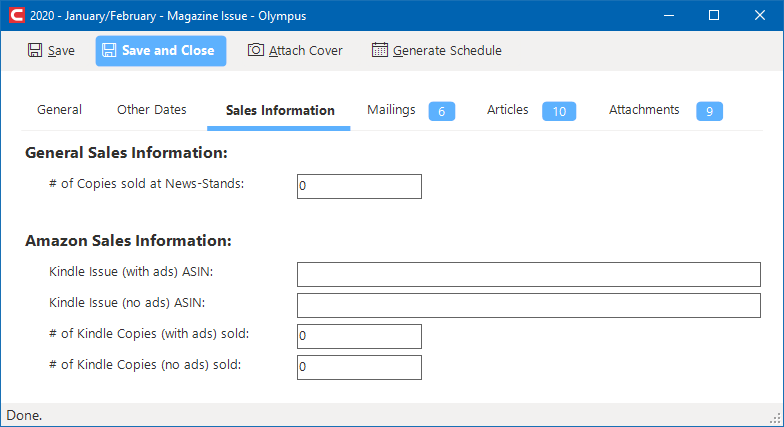Click the Save label
The height and width of the screenshot is (427, 784).
pyautogui.click(x=61, y=50)
